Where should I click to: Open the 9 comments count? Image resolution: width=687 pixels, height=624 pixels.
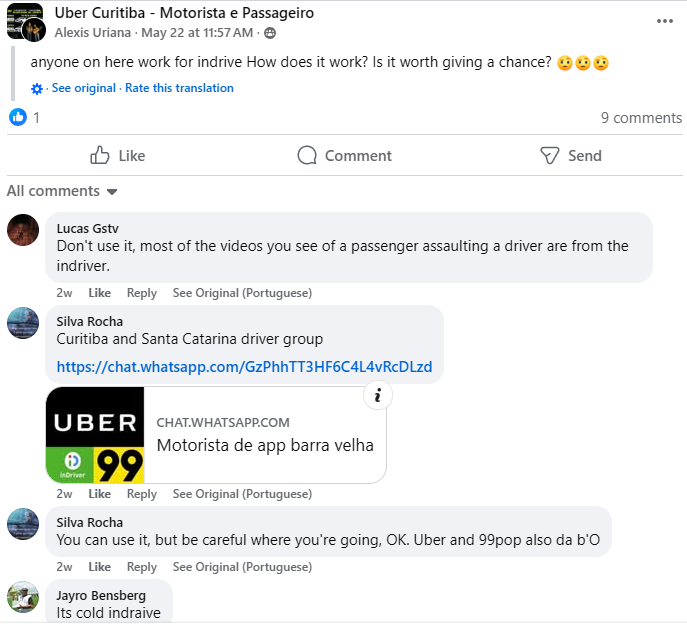pos(641,118)
